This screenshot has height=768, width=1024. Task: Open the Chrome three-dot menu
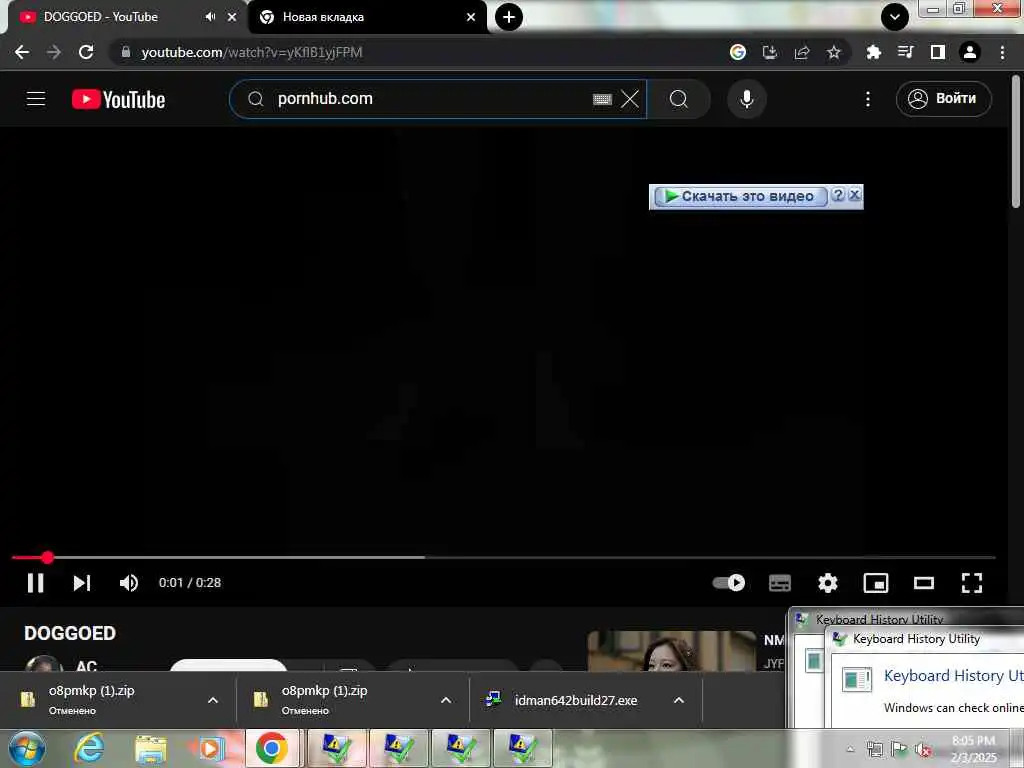coord(1002,52)
